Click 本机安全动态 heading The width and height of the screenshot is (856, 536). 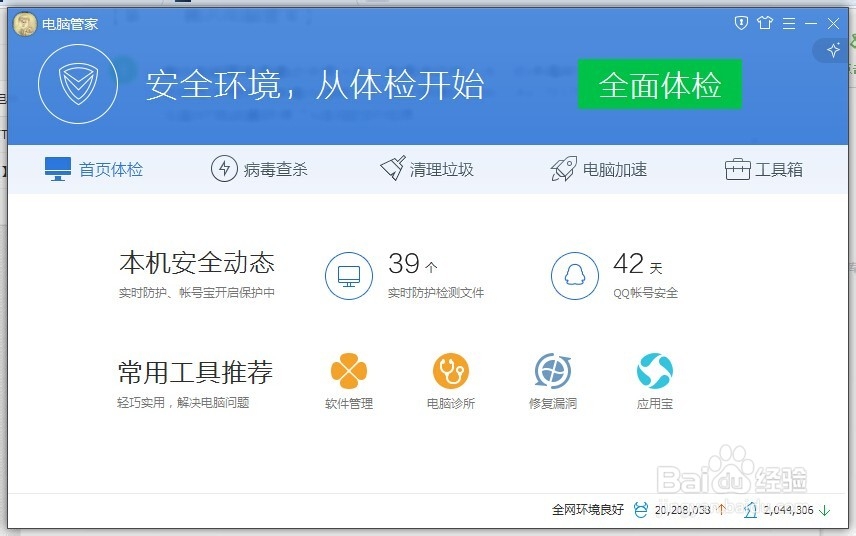[x=197, y=263]
